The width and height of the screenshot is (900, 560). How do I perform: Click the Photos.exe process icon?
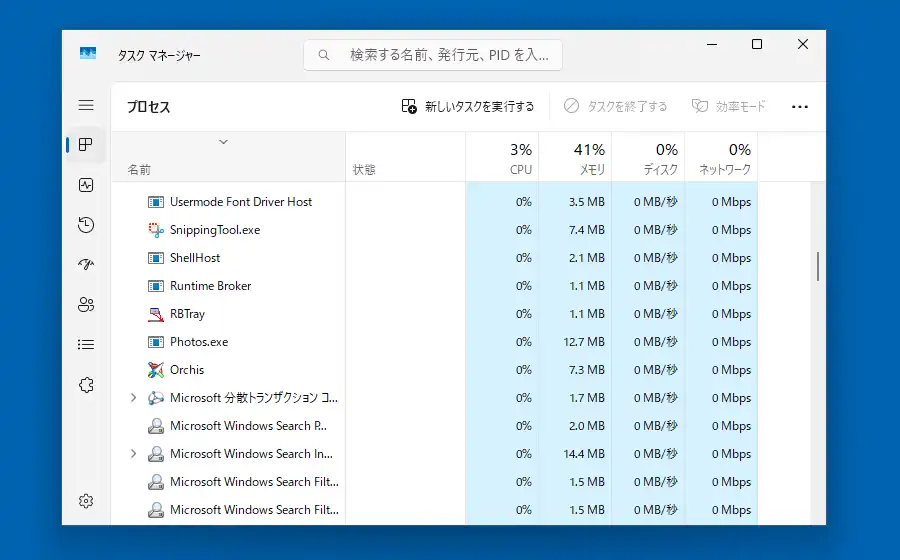pos(156,343)
